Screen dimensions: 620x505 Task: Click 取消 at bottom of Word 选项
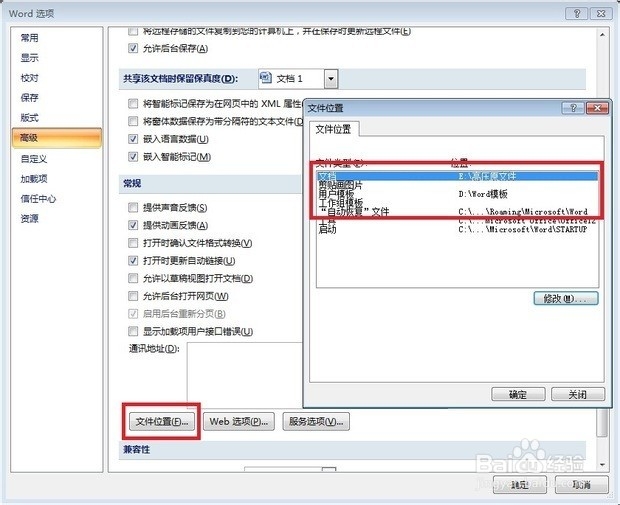click(x=582, y=485)
